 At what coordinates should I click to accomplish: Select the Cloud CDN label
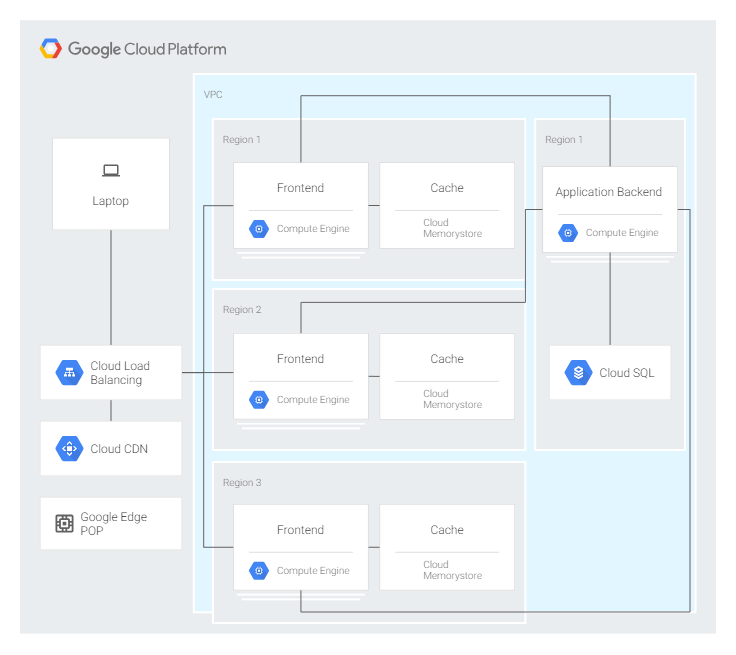(x=119, y=449)
